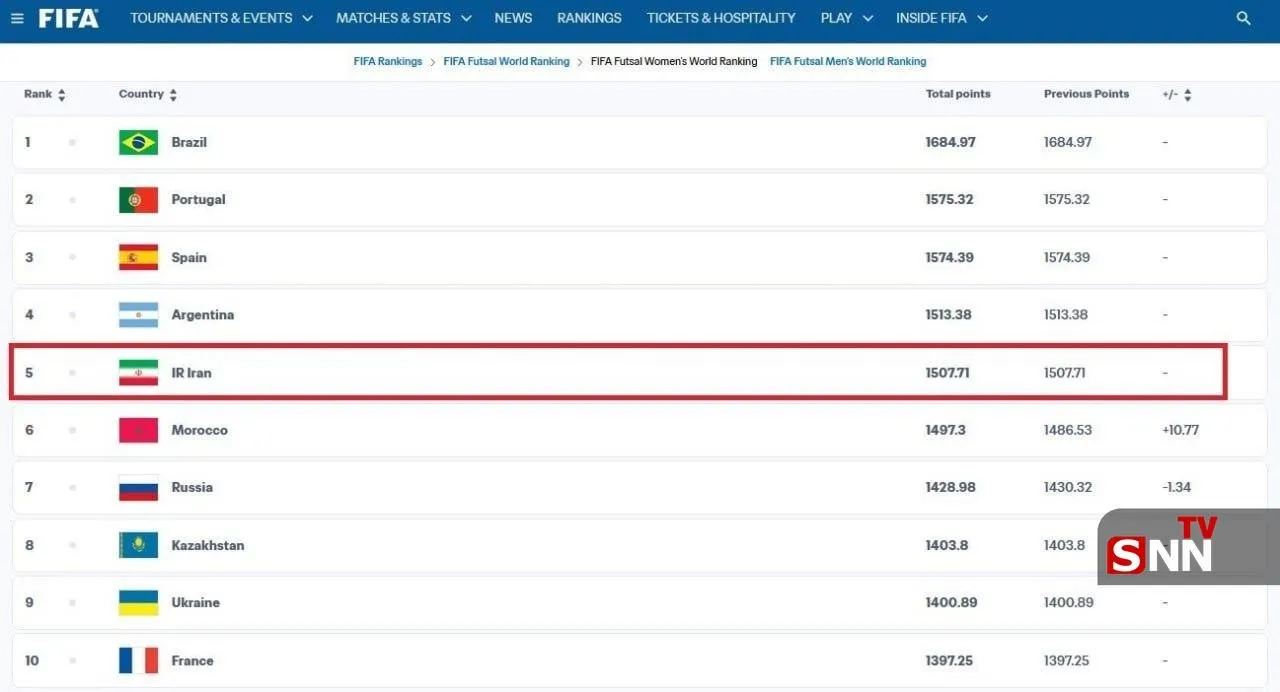The image size is (1280, 692).
Task: Click the Portugal flag icon
Action: [x=138, y=200]
